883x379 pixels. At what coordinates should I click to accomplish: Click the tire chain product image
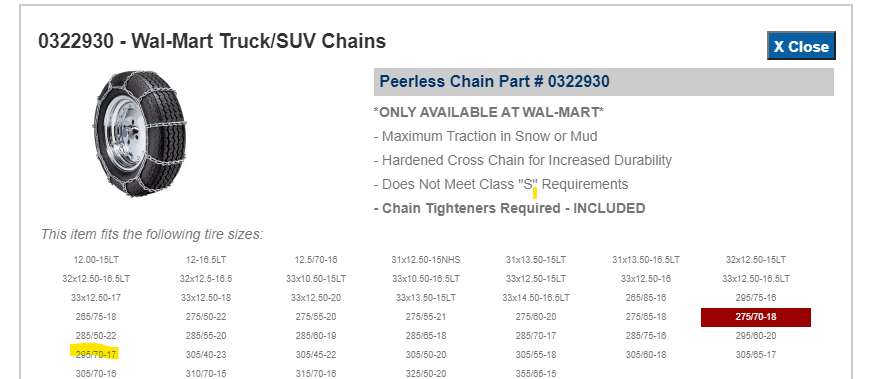[x=140, y=133]
